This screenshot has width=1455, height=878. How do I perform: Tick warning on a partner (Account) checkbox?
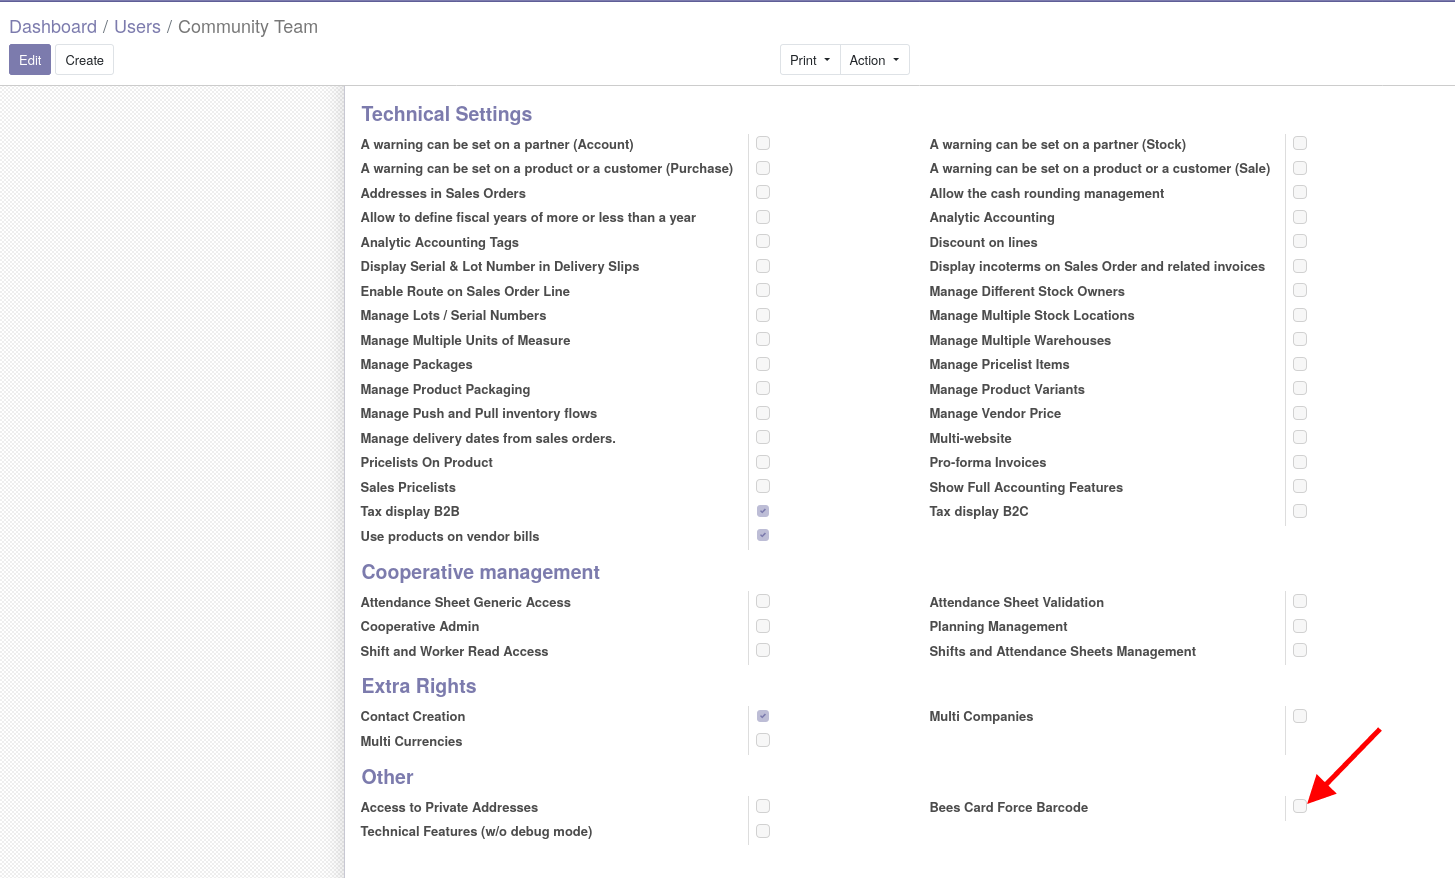[763, 143]
